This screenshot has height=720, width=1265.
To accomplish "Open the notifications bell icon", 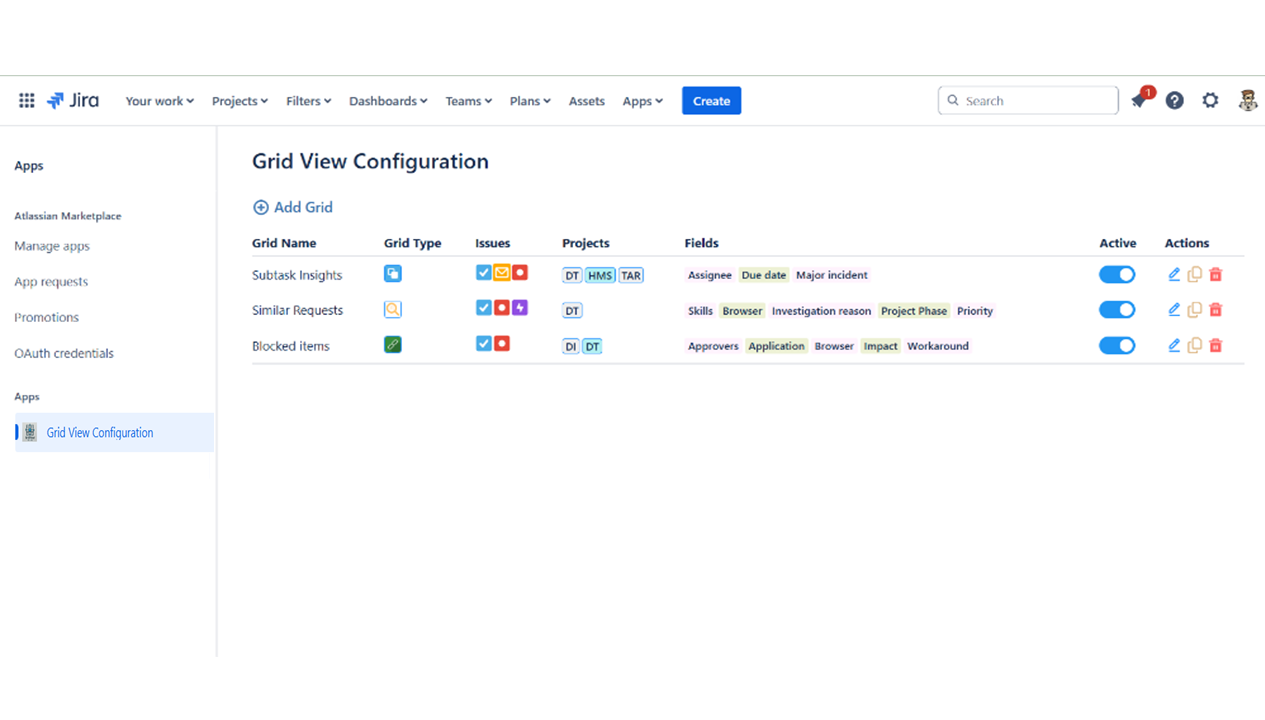I will click(x=1139, y=101).
